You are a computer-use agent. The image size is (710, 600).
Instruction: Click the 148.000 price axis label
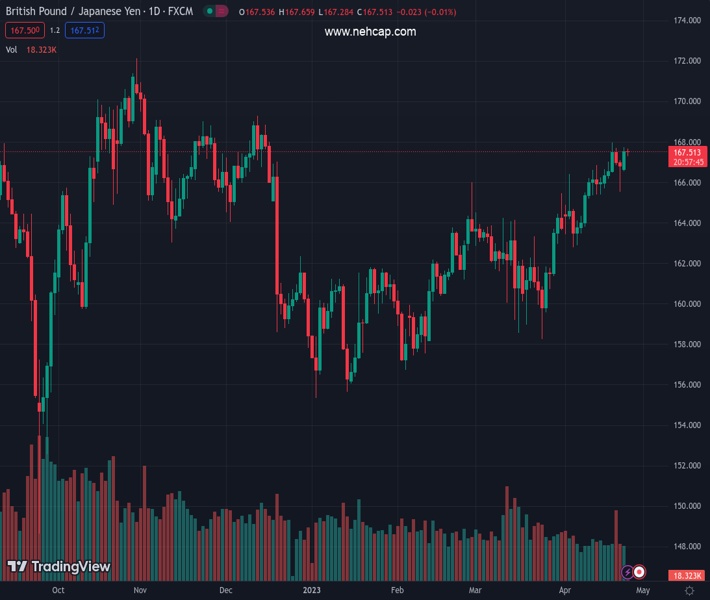687,546
